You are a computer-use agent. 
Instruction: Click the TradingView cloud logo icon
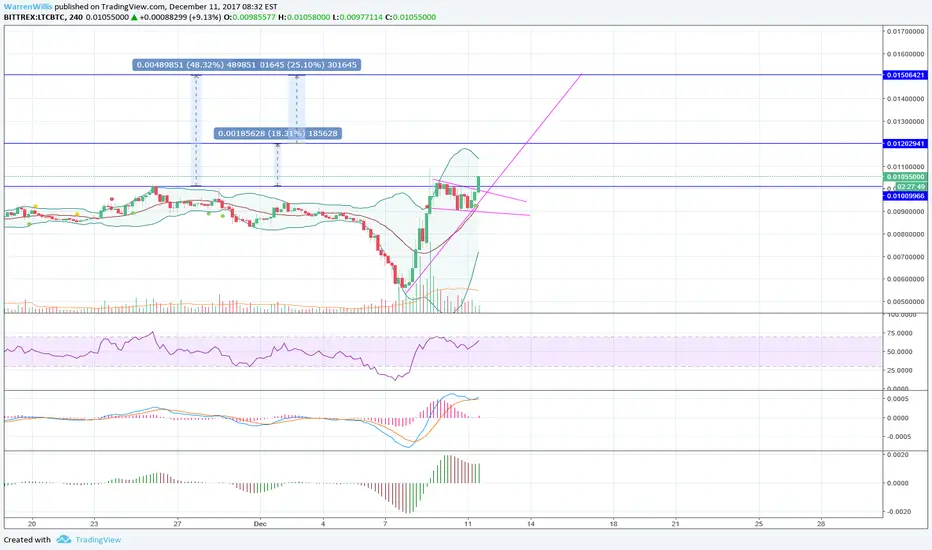coord(64,540)
